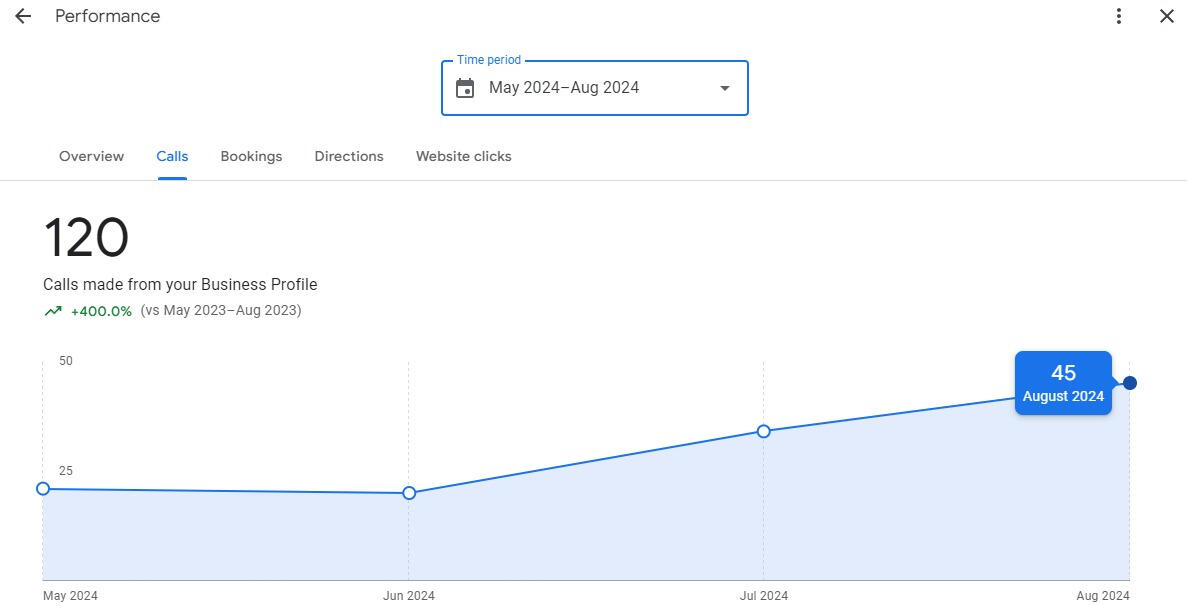This screenshot has width=1187, height=606.
Task: Expand the Time period dropdown arrow
Action: click(725, 88)
